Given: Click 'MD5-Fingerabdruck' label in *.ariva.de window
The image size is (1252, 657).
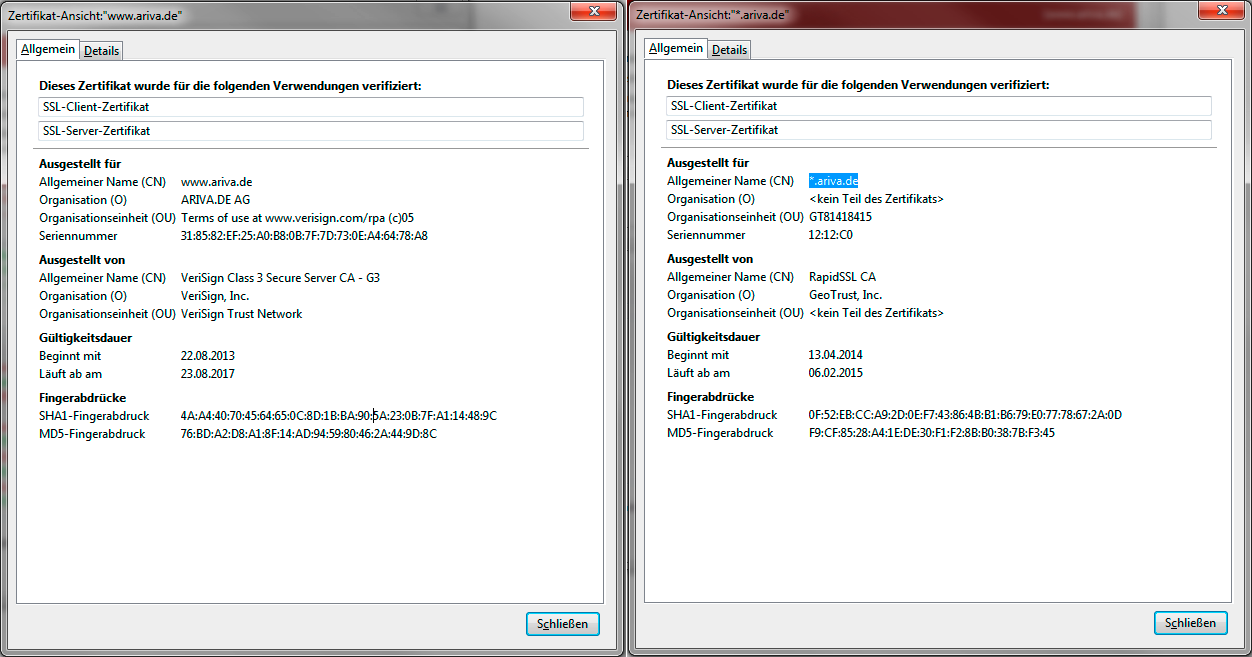Looking at the screenshot, I should tap(720, 433).
